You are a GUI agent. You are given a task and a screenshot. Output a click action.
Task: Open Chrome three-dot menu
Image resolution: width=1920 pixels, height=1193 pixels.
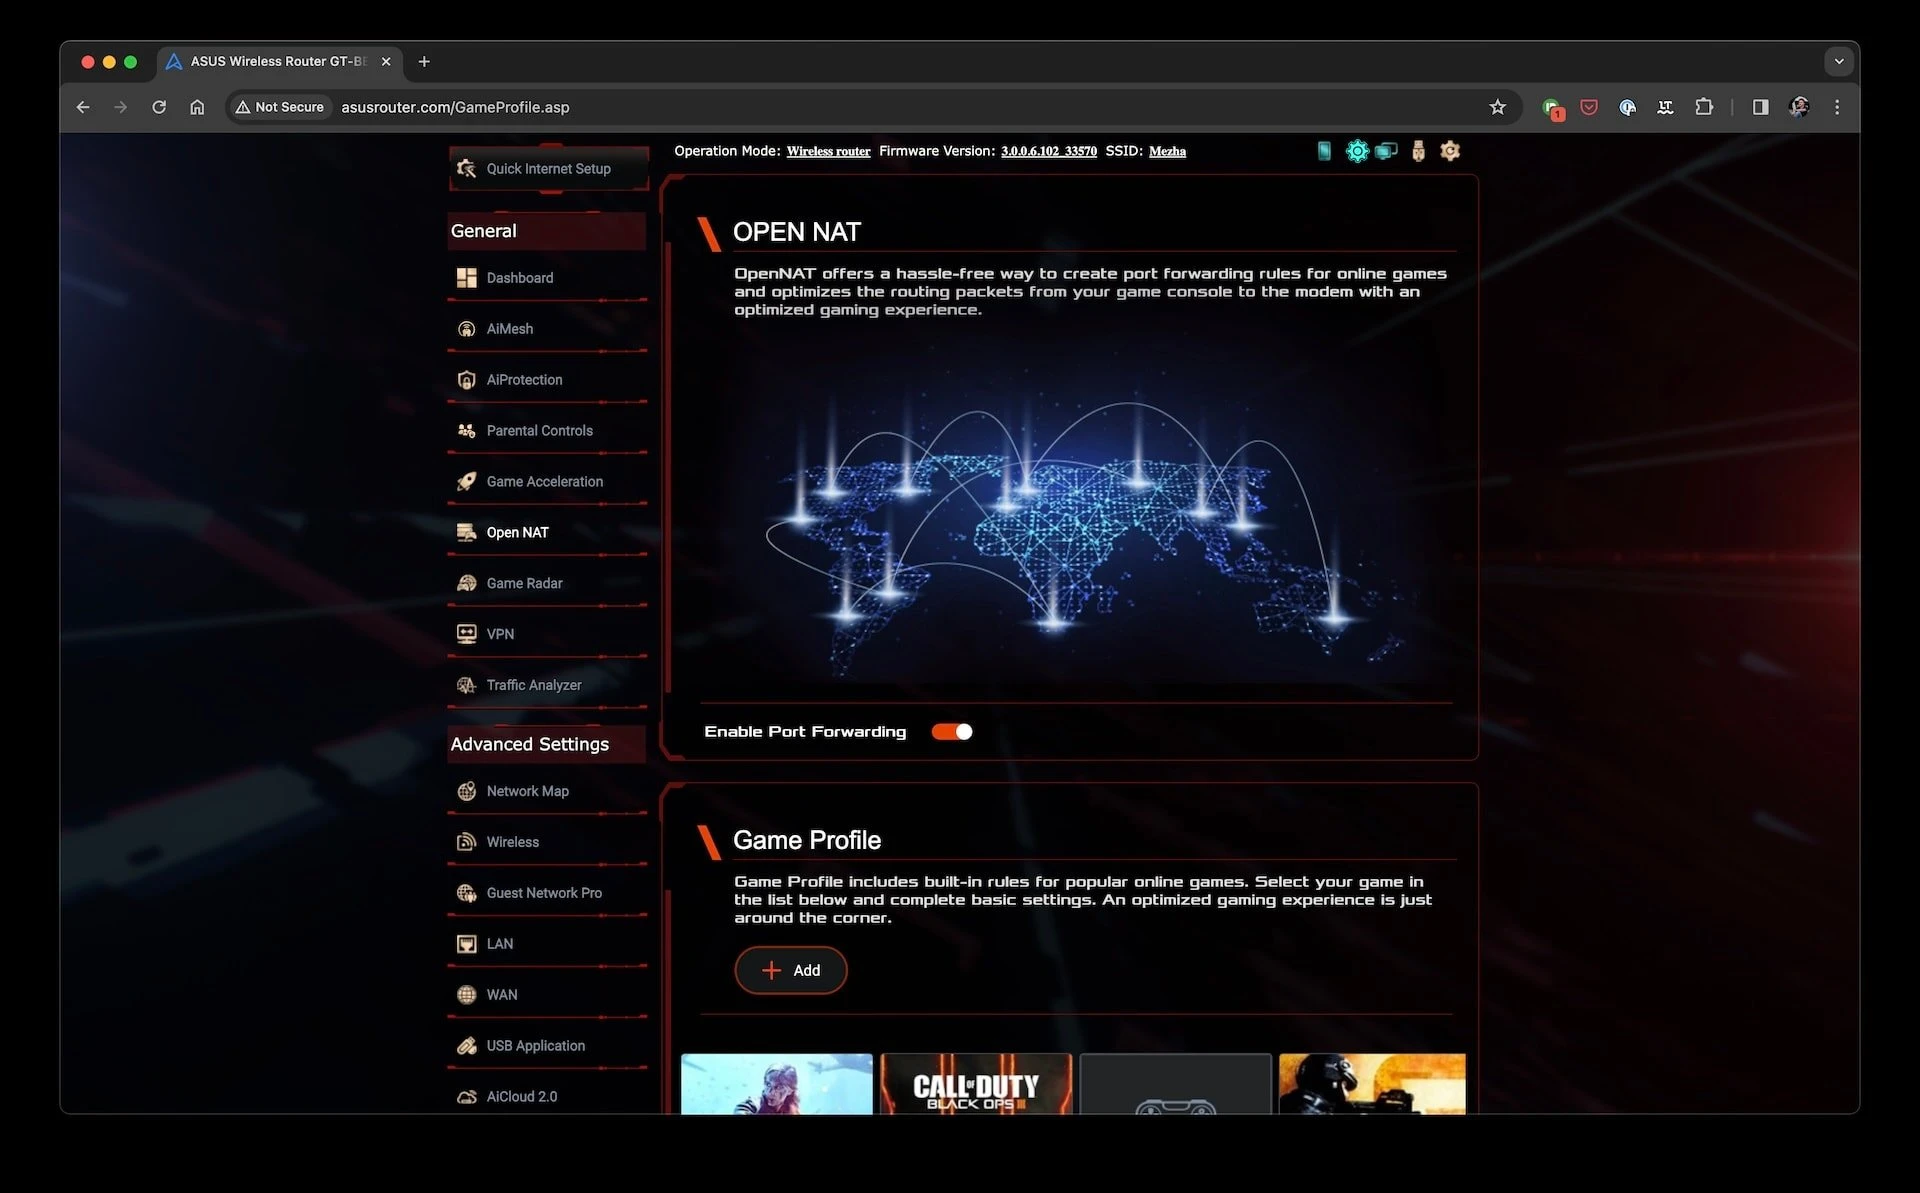click(1837, 107)
